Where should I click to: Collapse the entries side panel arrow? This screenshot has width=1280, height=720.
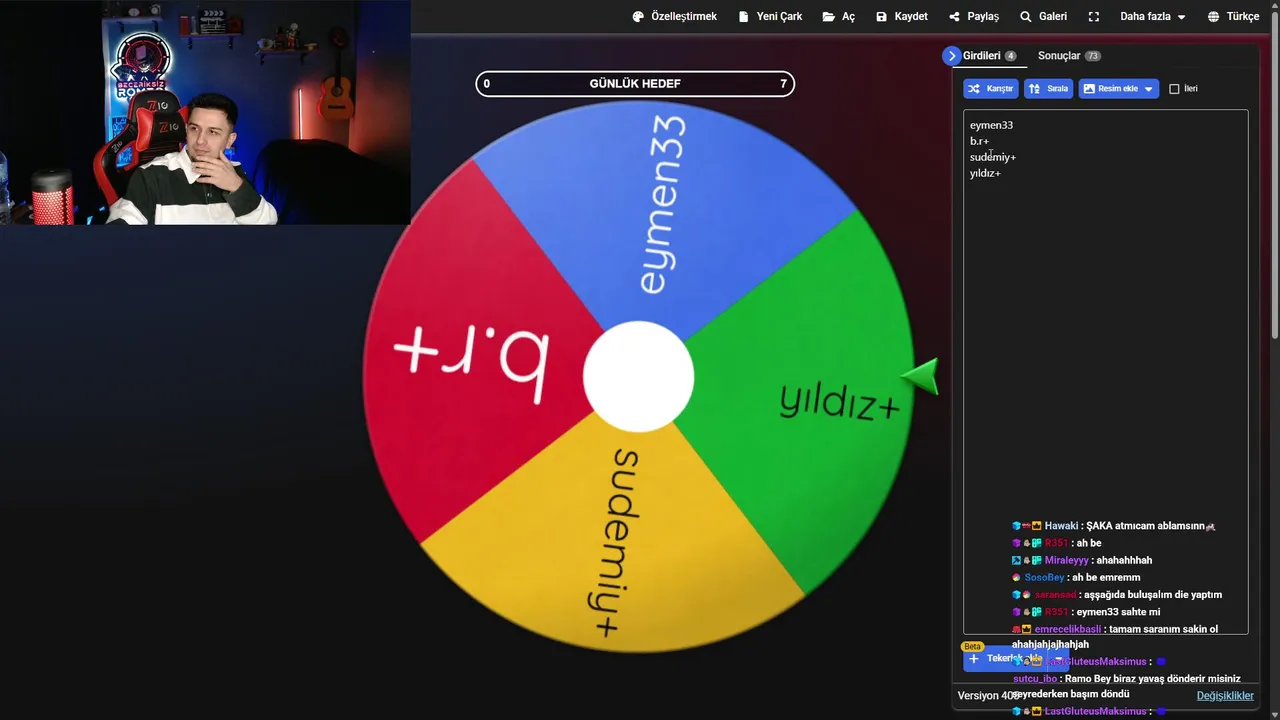tap(951, 56)
